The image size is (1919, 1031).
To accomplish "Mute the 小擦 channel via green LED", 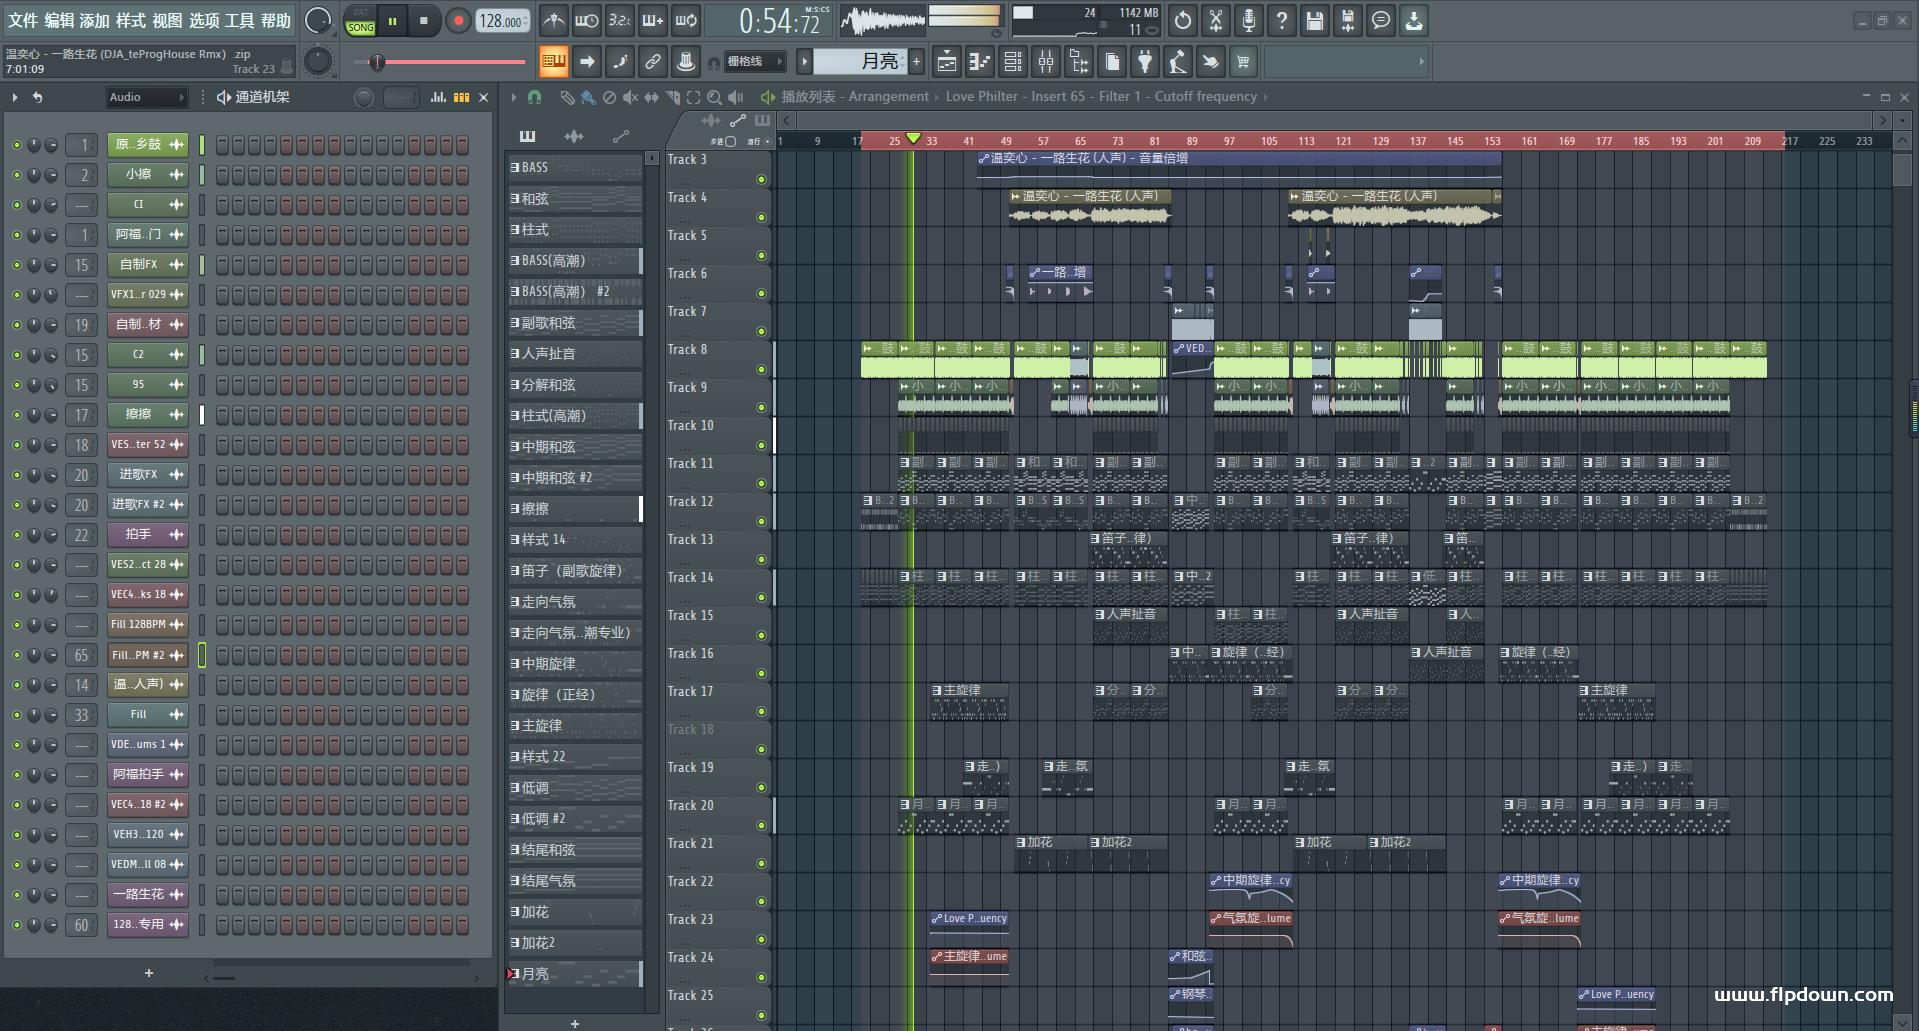I will point(16,175).
